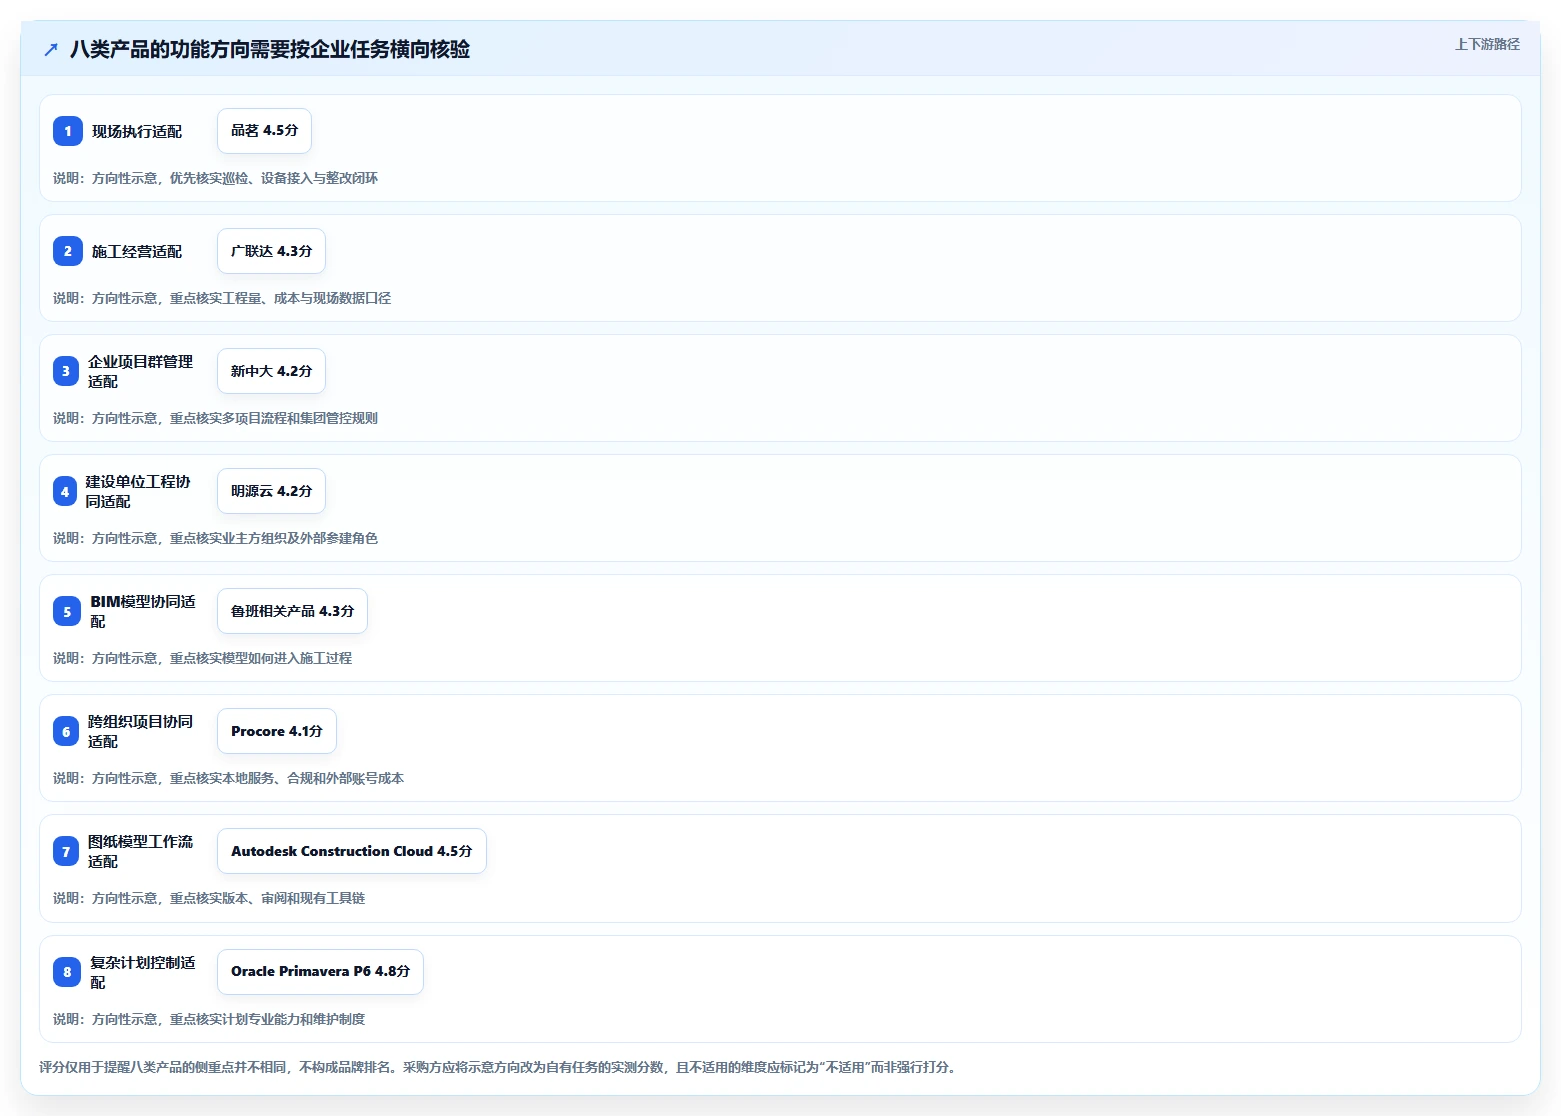The image size is (1561, 1116).
Task: Click the 新中大 4.2分 chip
Action: click(x=271, y=371)
